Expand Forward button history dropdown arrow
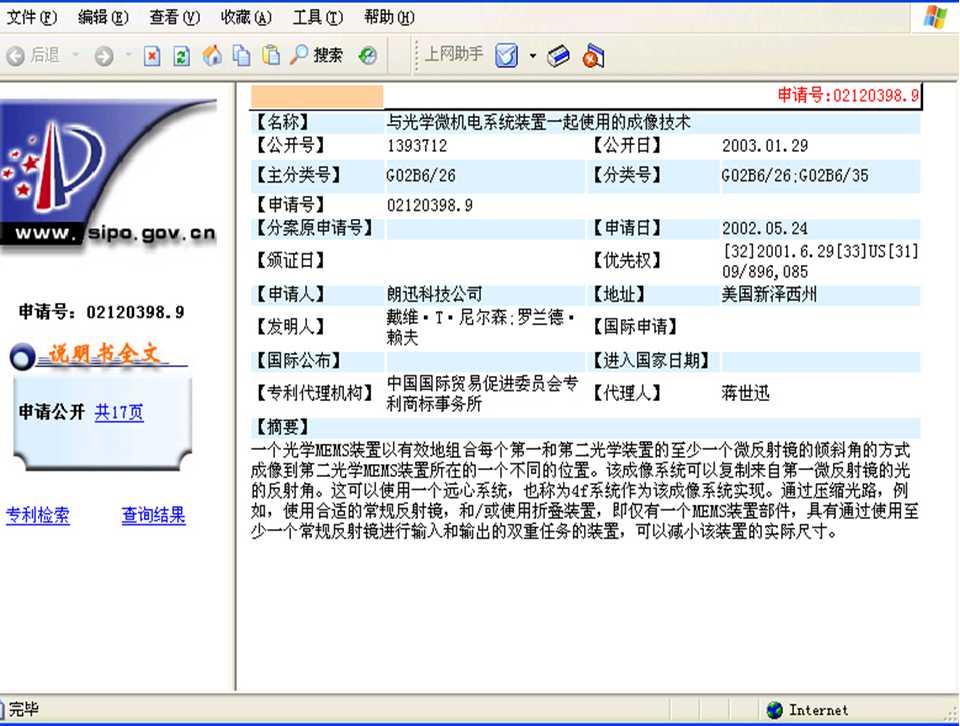The width and height of the screenshot is (960, 726). point(129,55)
